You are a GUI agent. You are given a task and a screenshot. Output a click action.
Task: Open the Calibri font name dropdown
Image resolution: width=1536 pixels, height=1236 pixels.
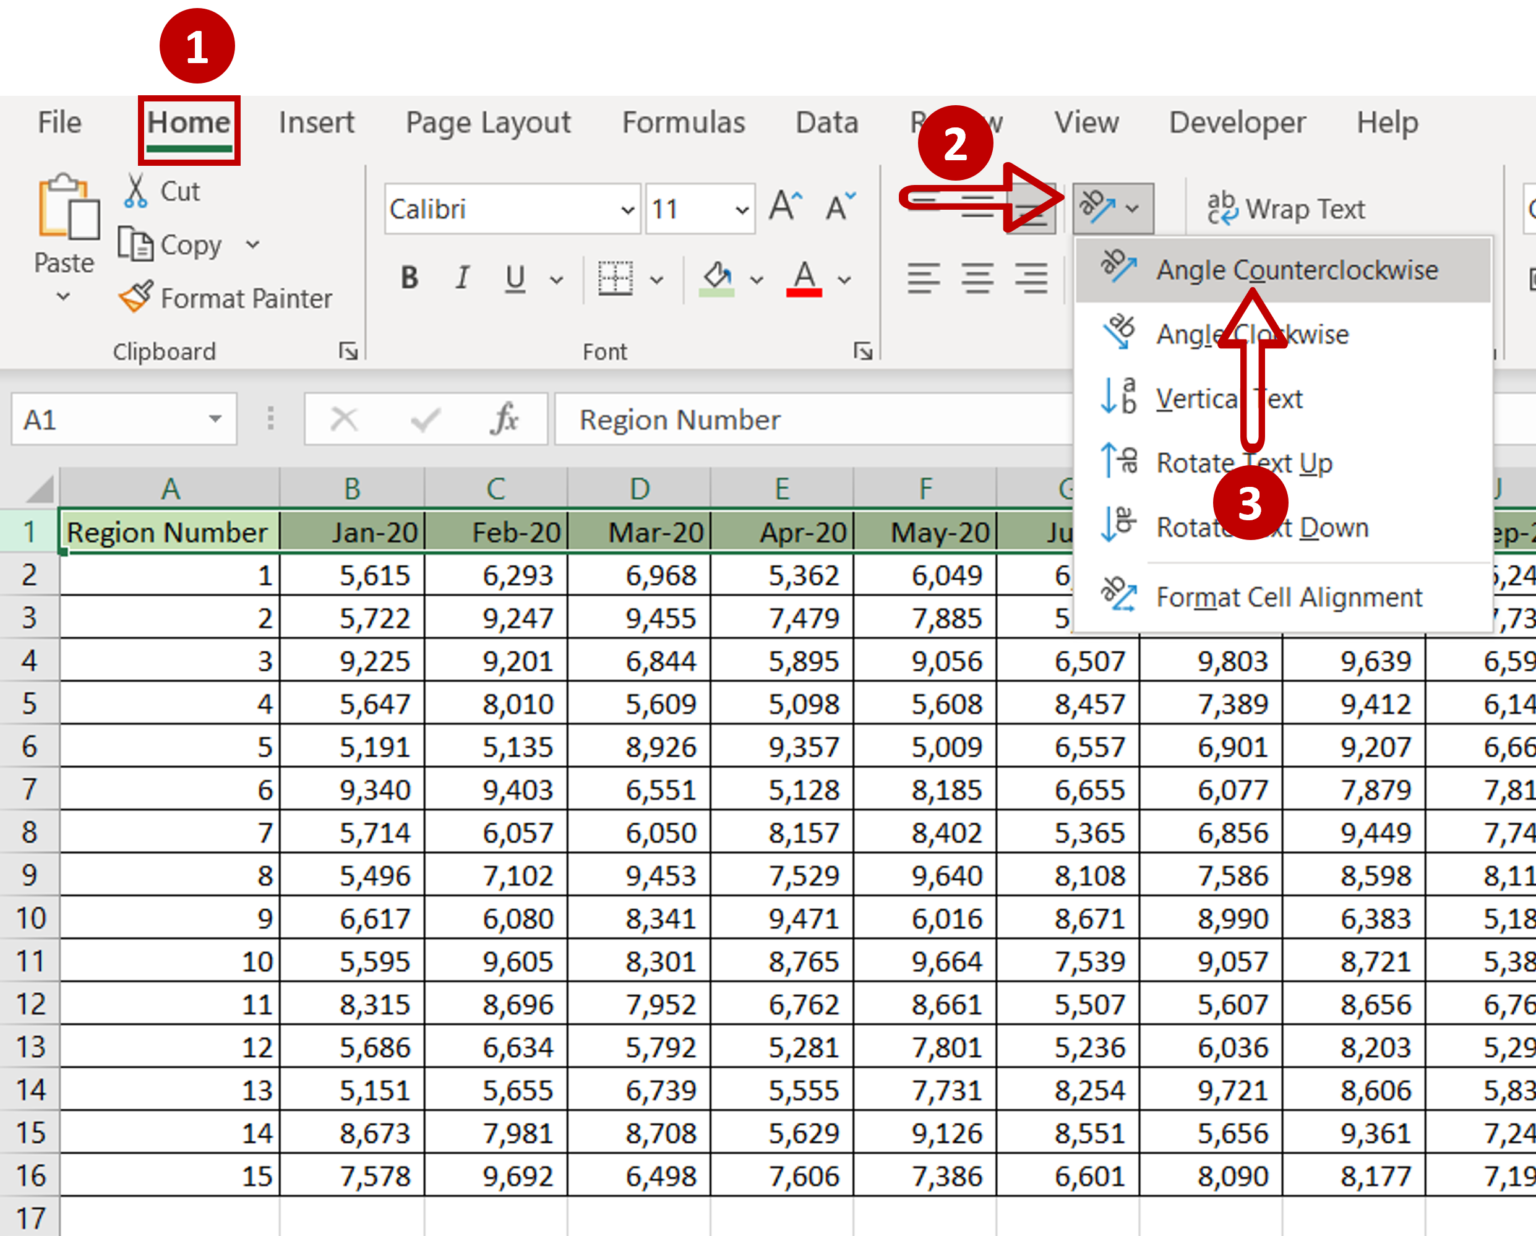point(627,209)
